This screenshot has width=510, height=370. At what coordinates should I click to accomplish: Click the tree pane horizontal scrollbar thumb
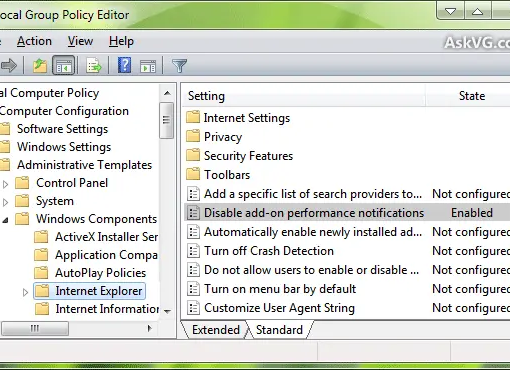[35, 329]
